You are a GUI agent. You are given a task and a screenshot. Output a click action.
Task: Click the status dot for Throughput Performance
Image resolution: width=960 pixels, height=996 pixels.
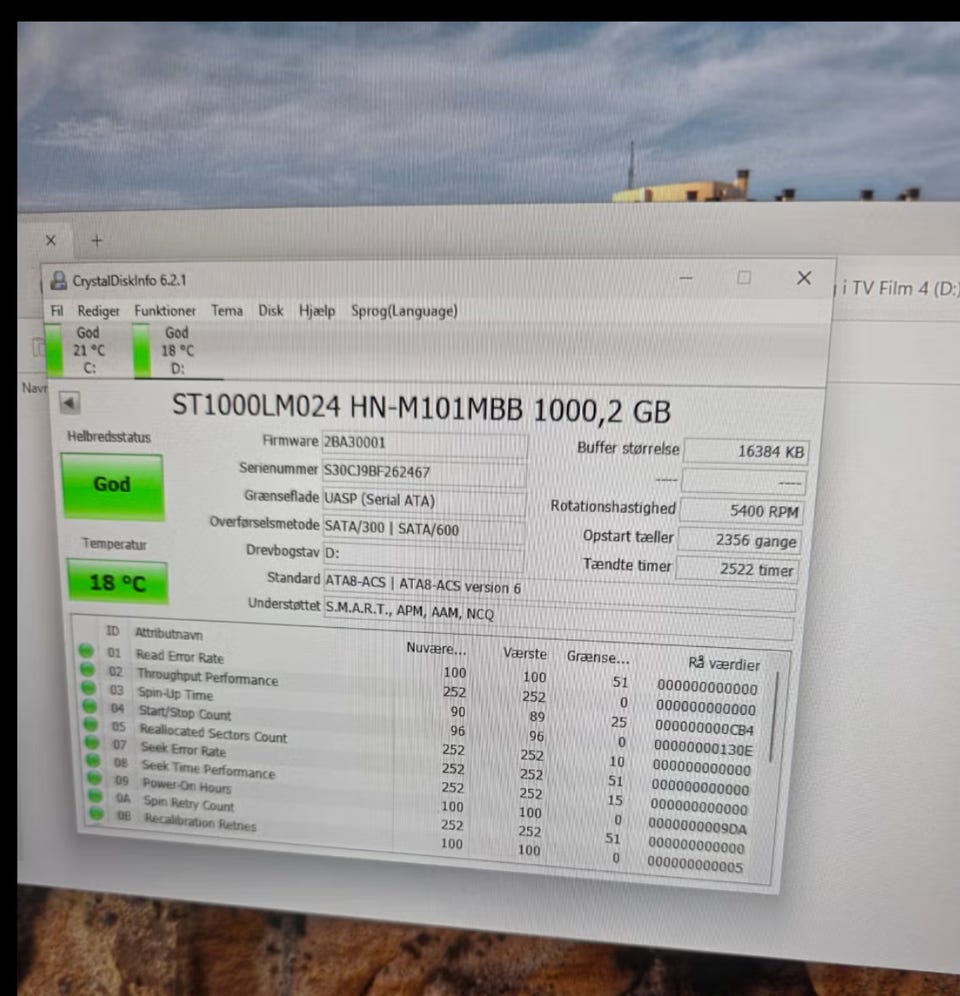(x=88, y=669)
